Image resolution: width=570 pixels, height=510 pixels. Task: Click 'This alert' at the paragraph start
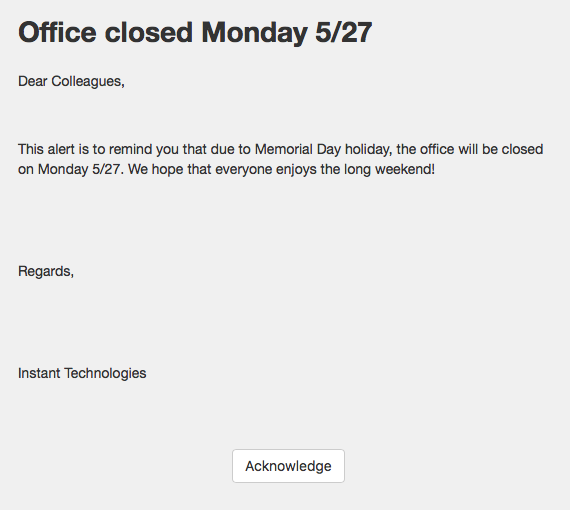46,149
